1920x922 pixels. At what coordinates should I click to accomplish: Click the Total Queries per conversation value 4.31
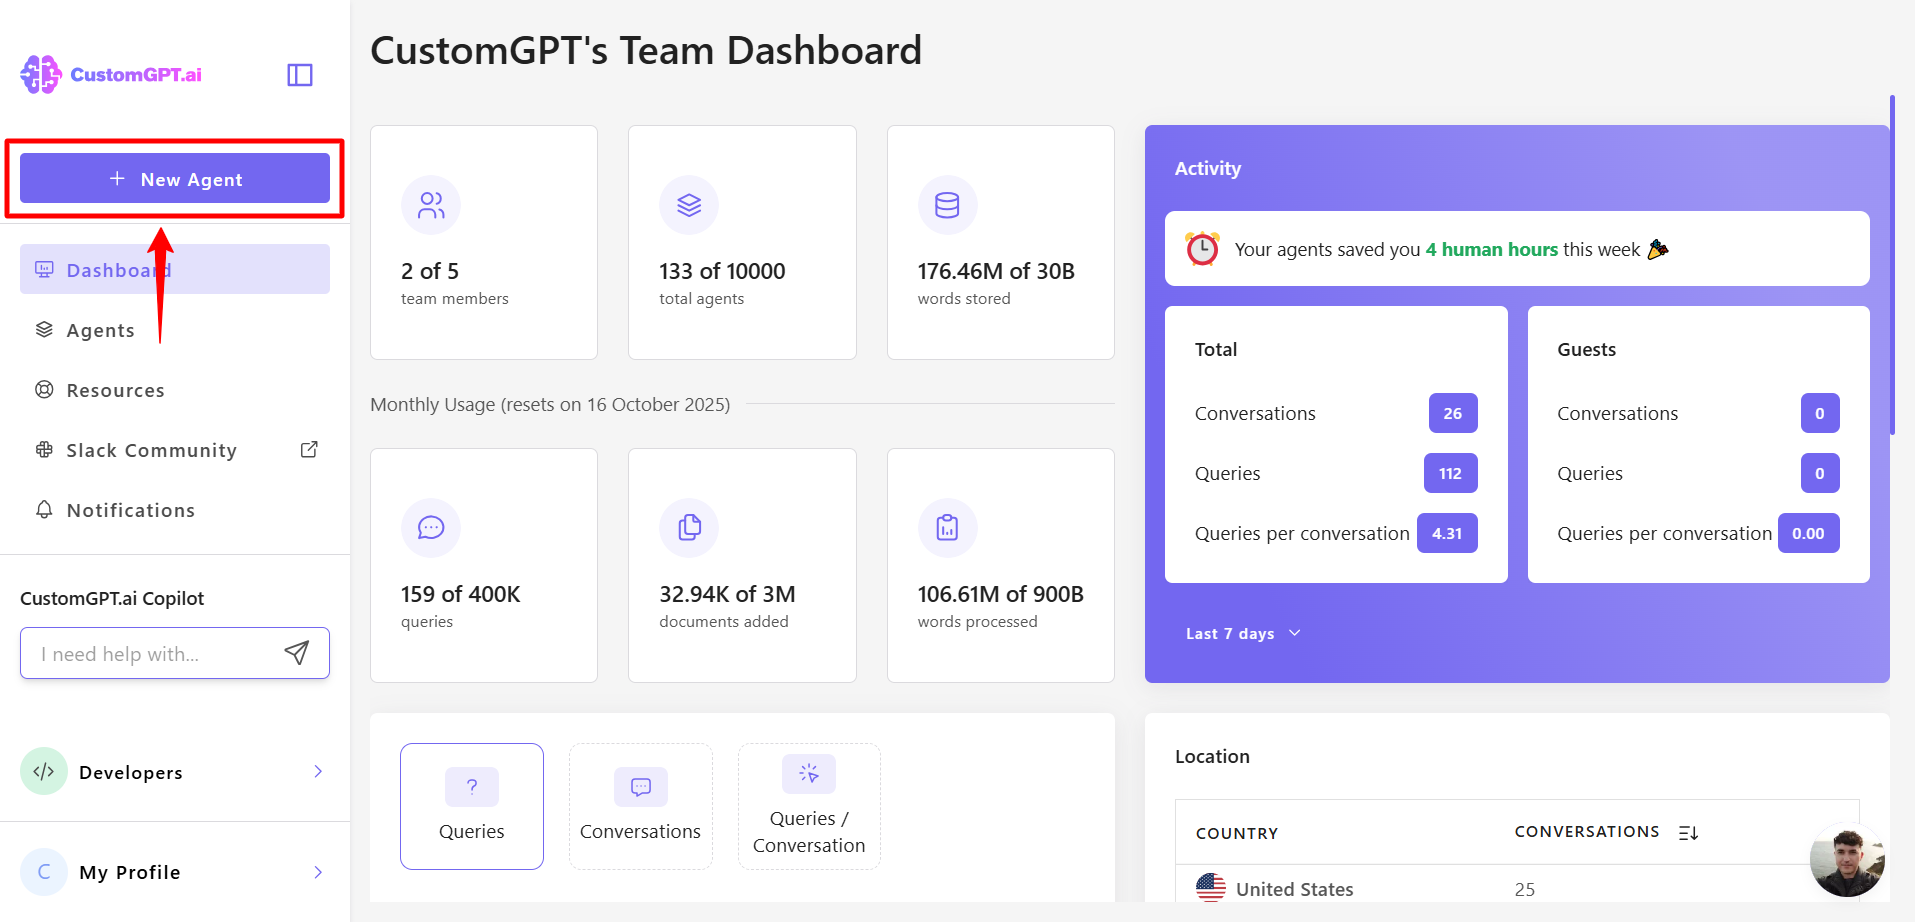pyautogui.click(x=1447, y=533)
